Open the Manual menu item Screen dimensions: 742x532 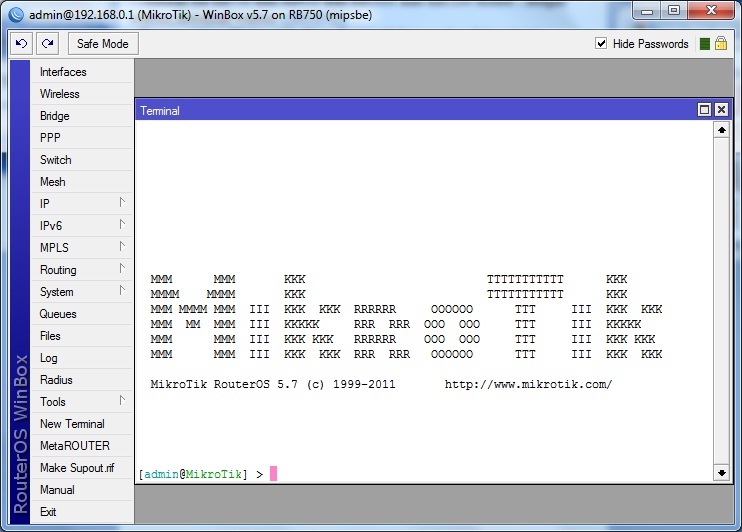click(x=81, y=490)
